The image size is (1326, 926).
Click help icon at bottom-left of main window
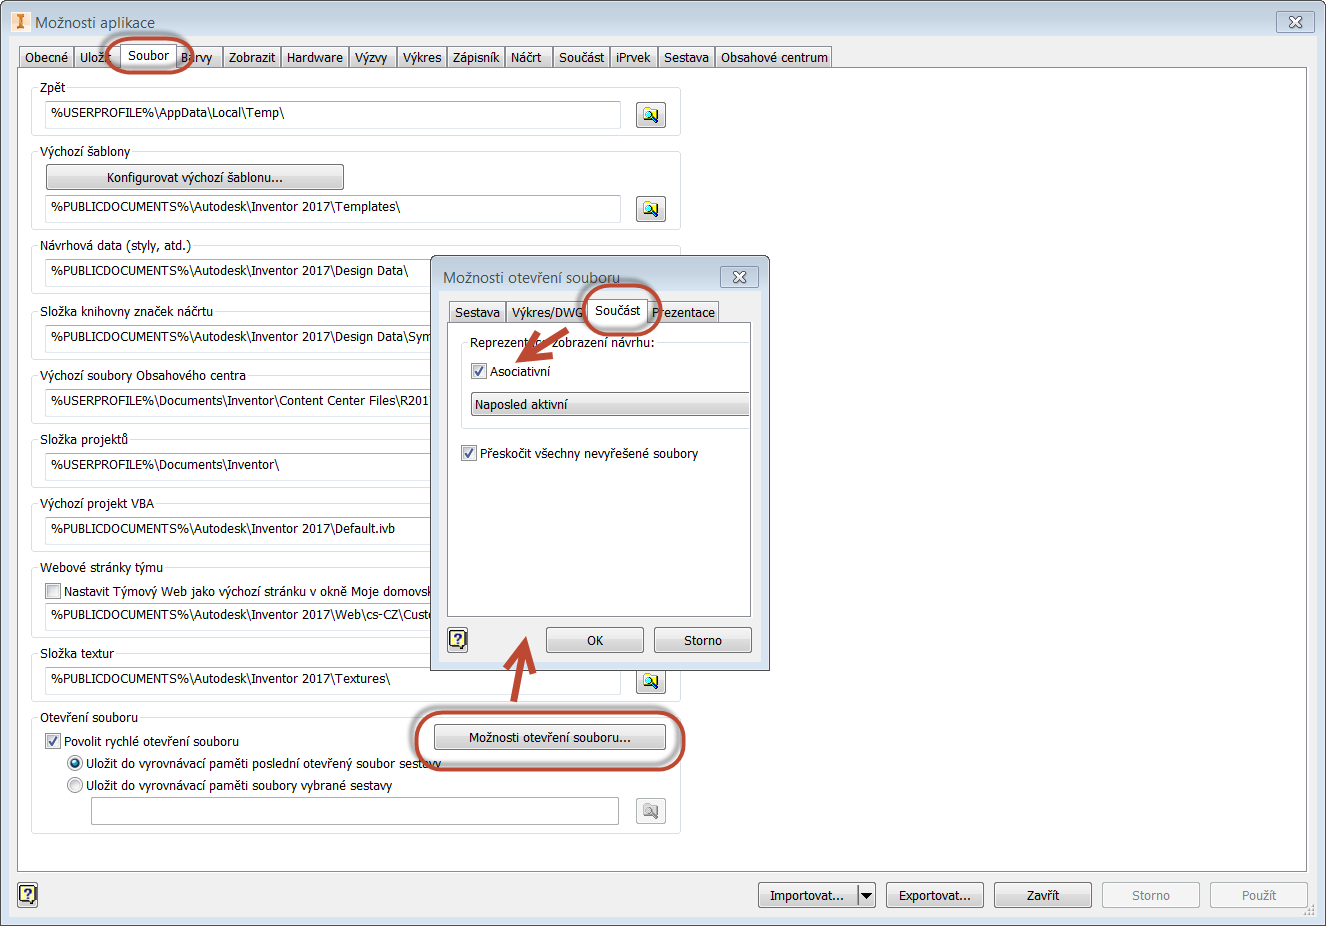point(28,895)
